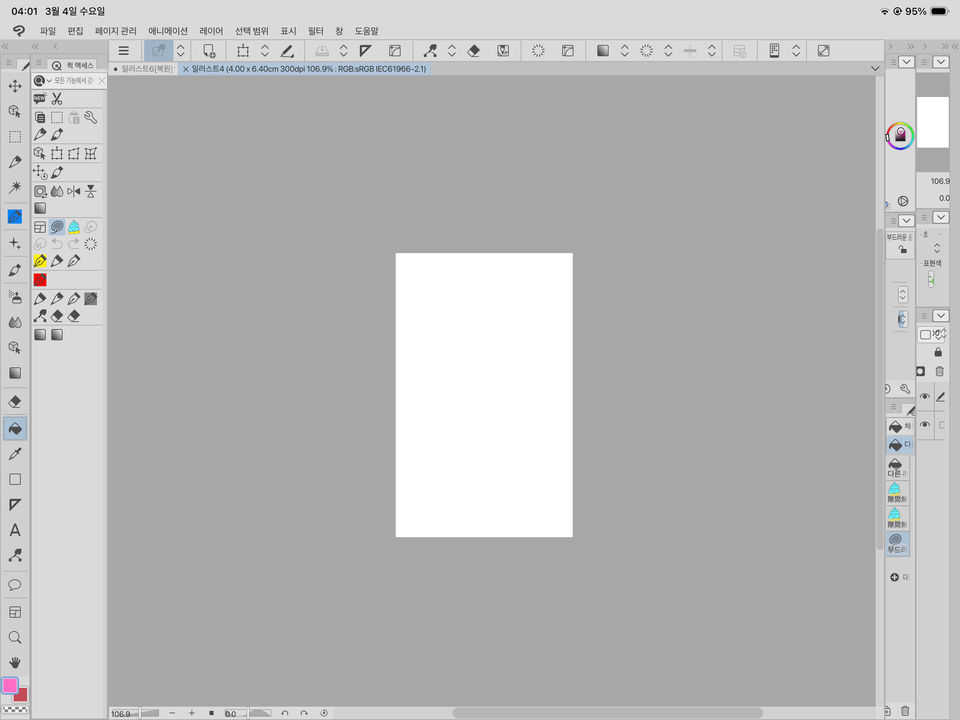
Task: Select the pink main color swatch
Action: [10, 685]
